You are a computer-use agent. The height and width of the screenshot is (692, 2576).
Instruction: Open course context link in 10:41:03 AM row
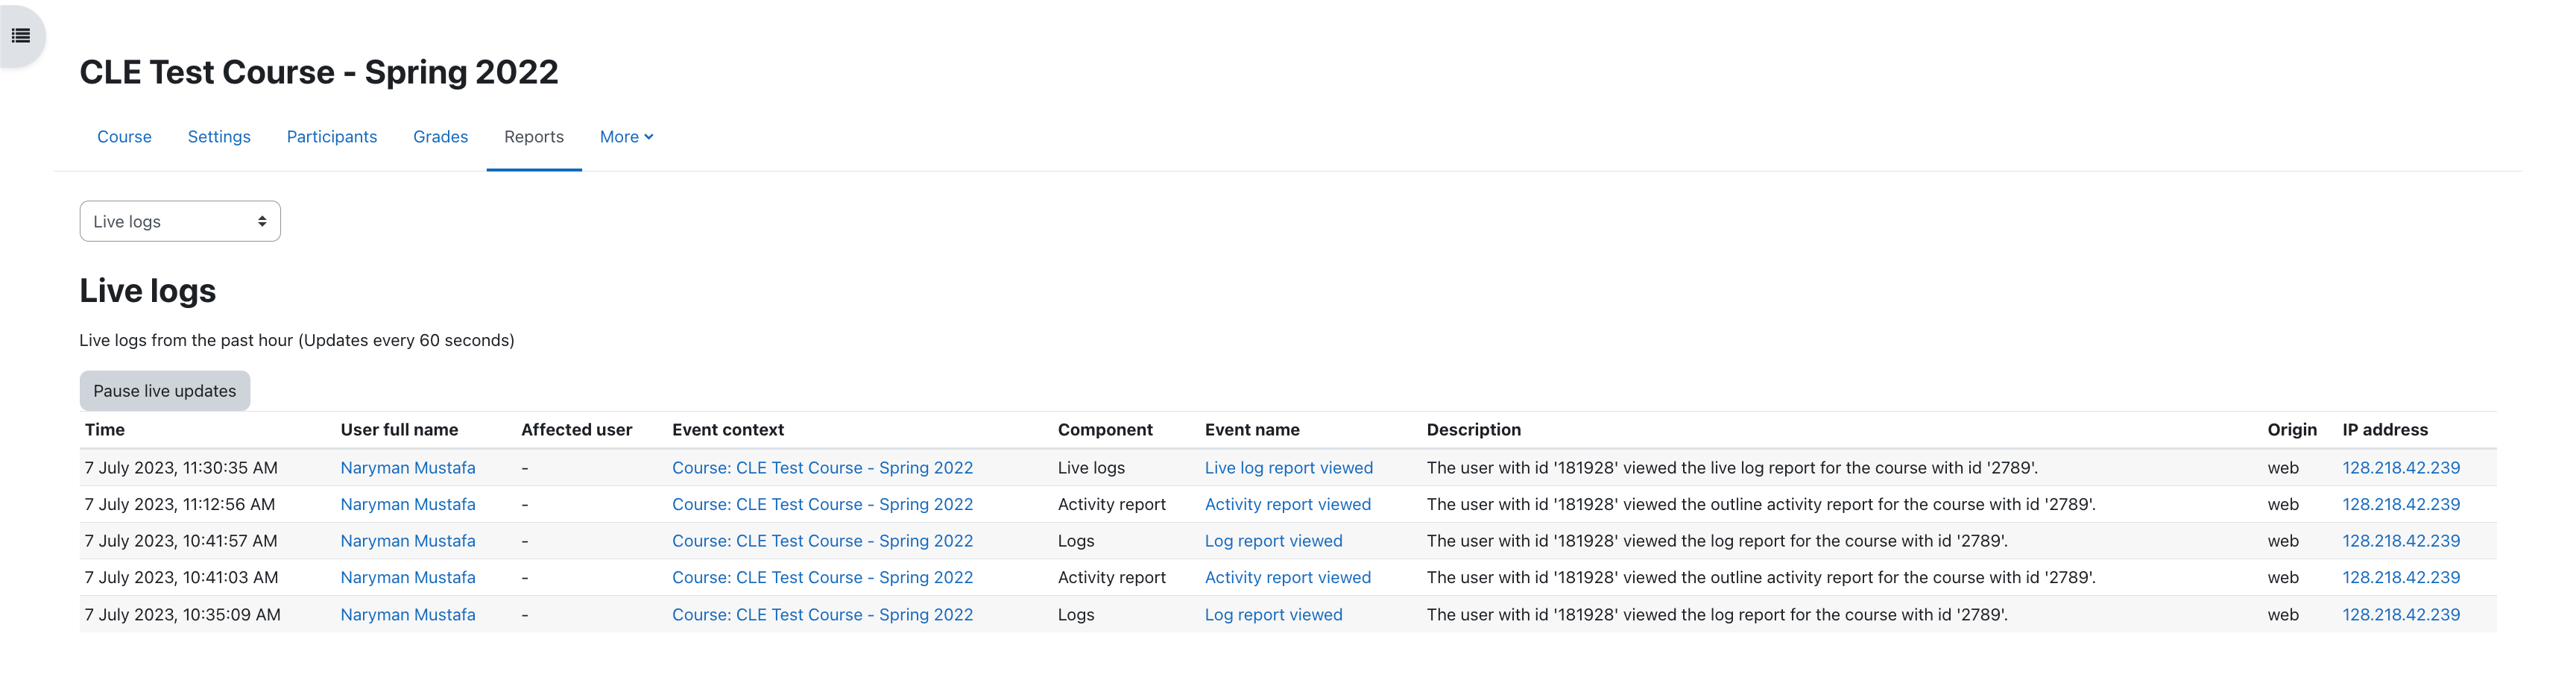[822, 578]
